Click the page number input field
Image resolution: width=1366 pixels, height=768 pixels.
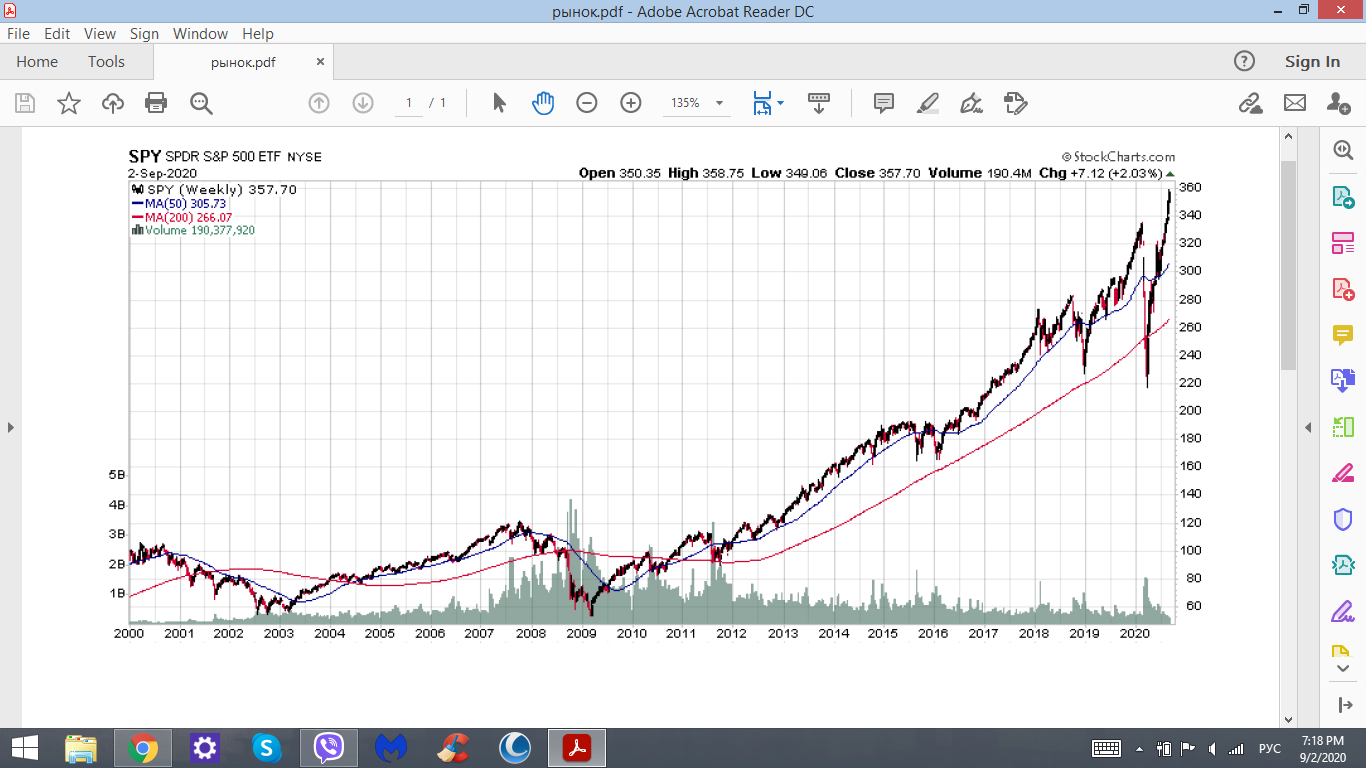click(x=409, y=103)
